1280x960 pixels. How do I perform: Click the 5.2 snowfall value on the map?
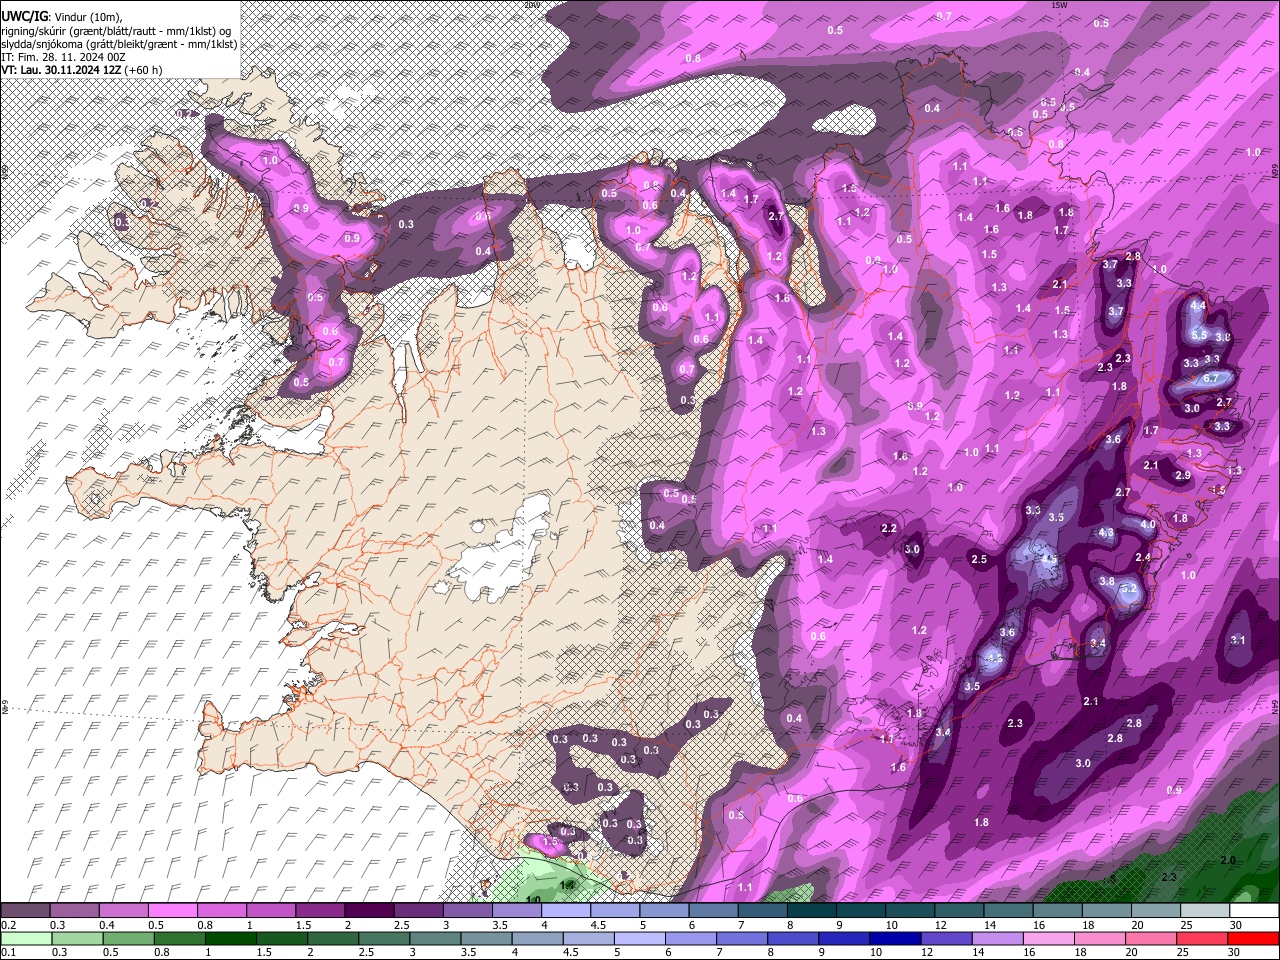(x=1130, y=589)
